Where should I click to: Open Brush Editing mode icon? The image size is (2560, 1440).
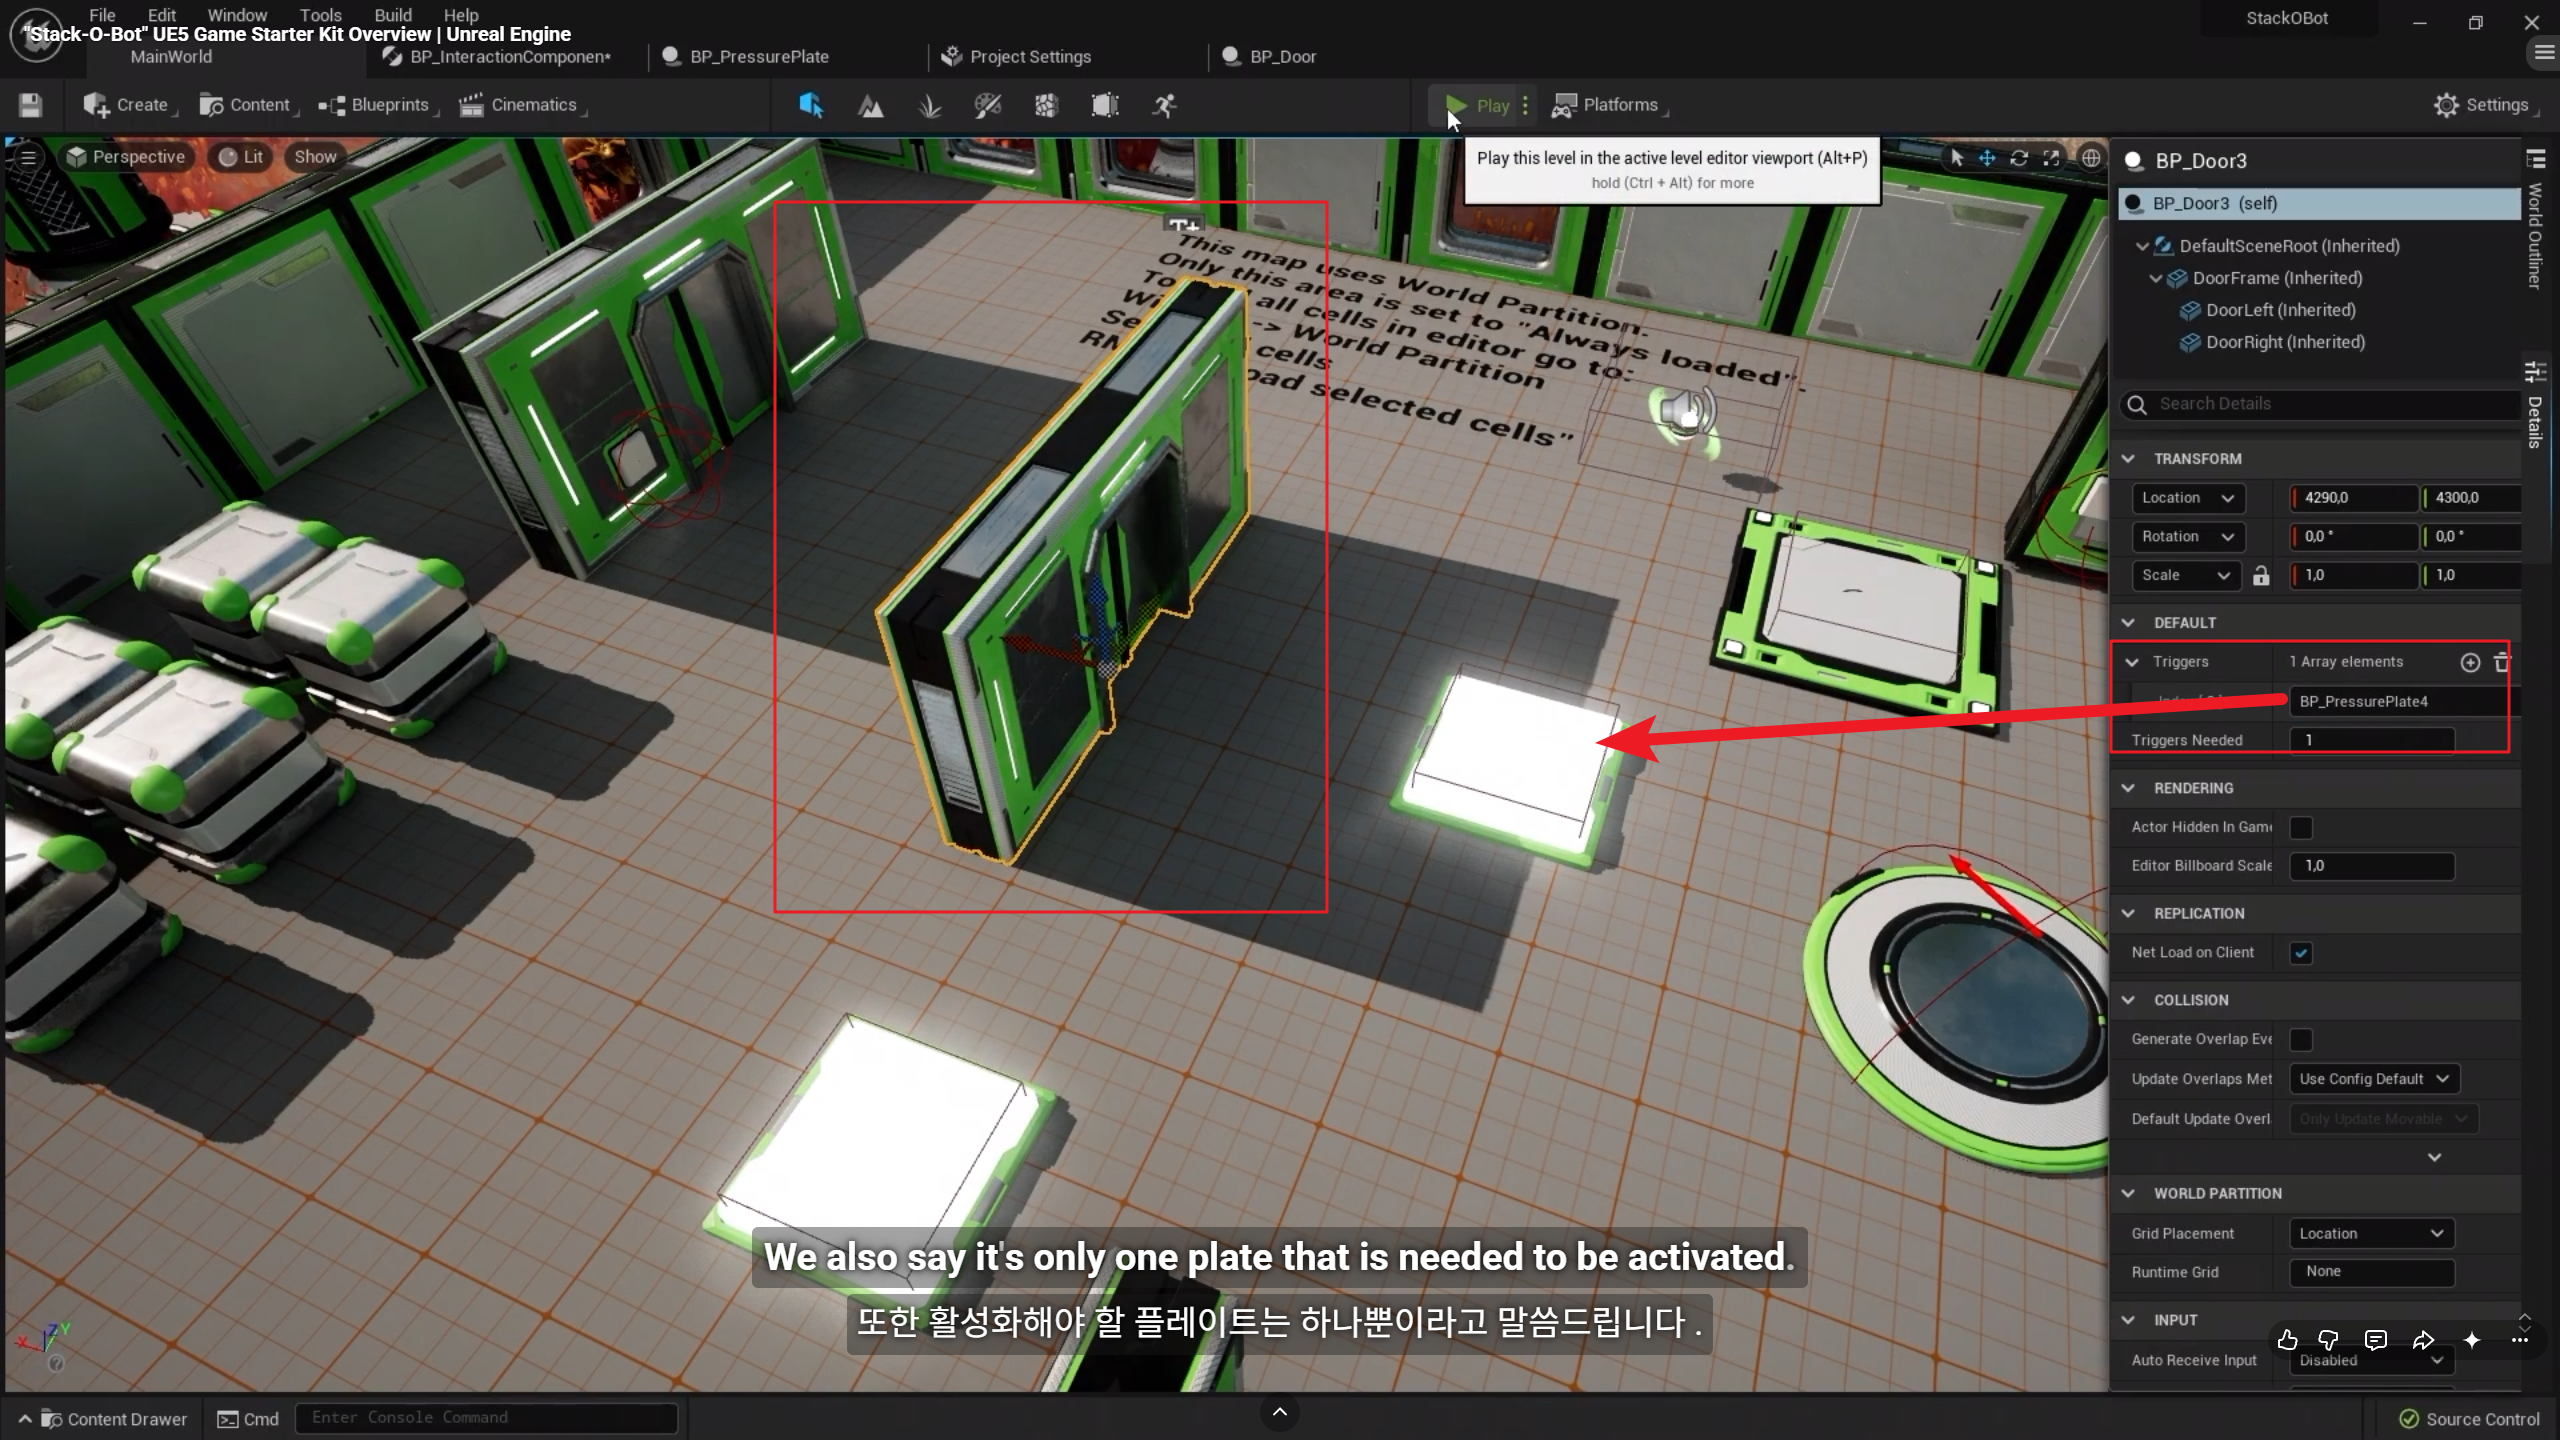tap(1105, 105)
